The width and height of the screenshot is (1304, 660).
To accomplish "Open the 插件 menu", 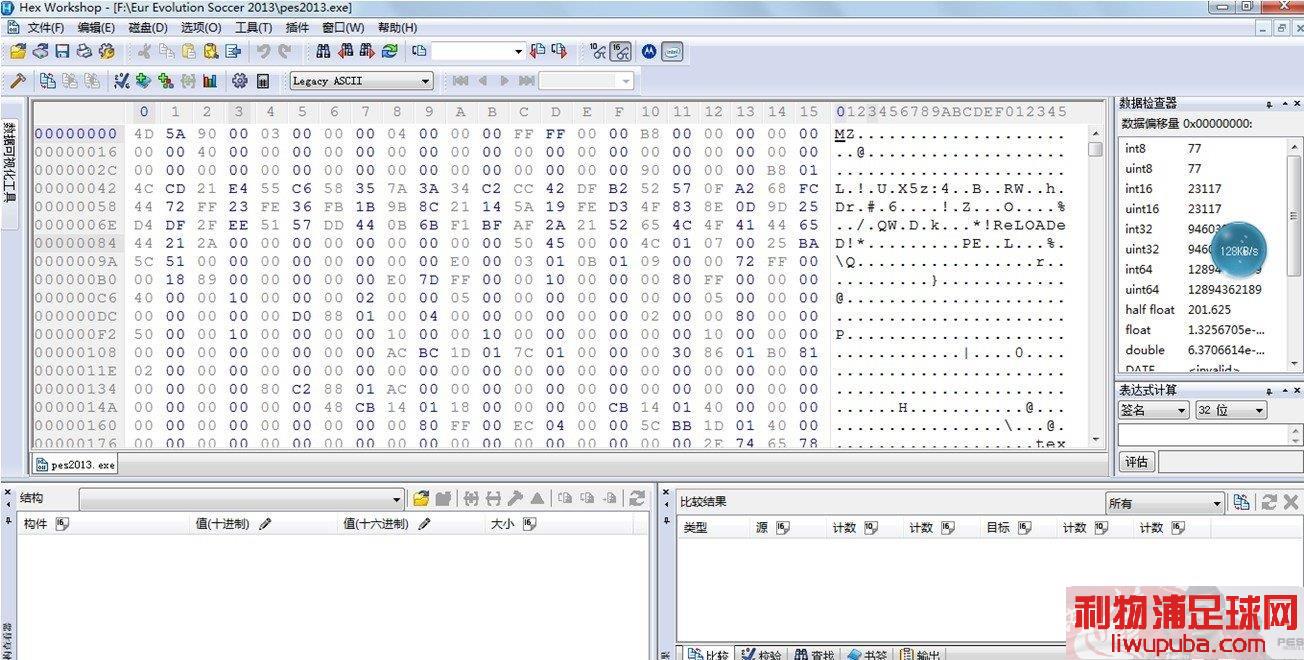I will (x=297, y=27).
